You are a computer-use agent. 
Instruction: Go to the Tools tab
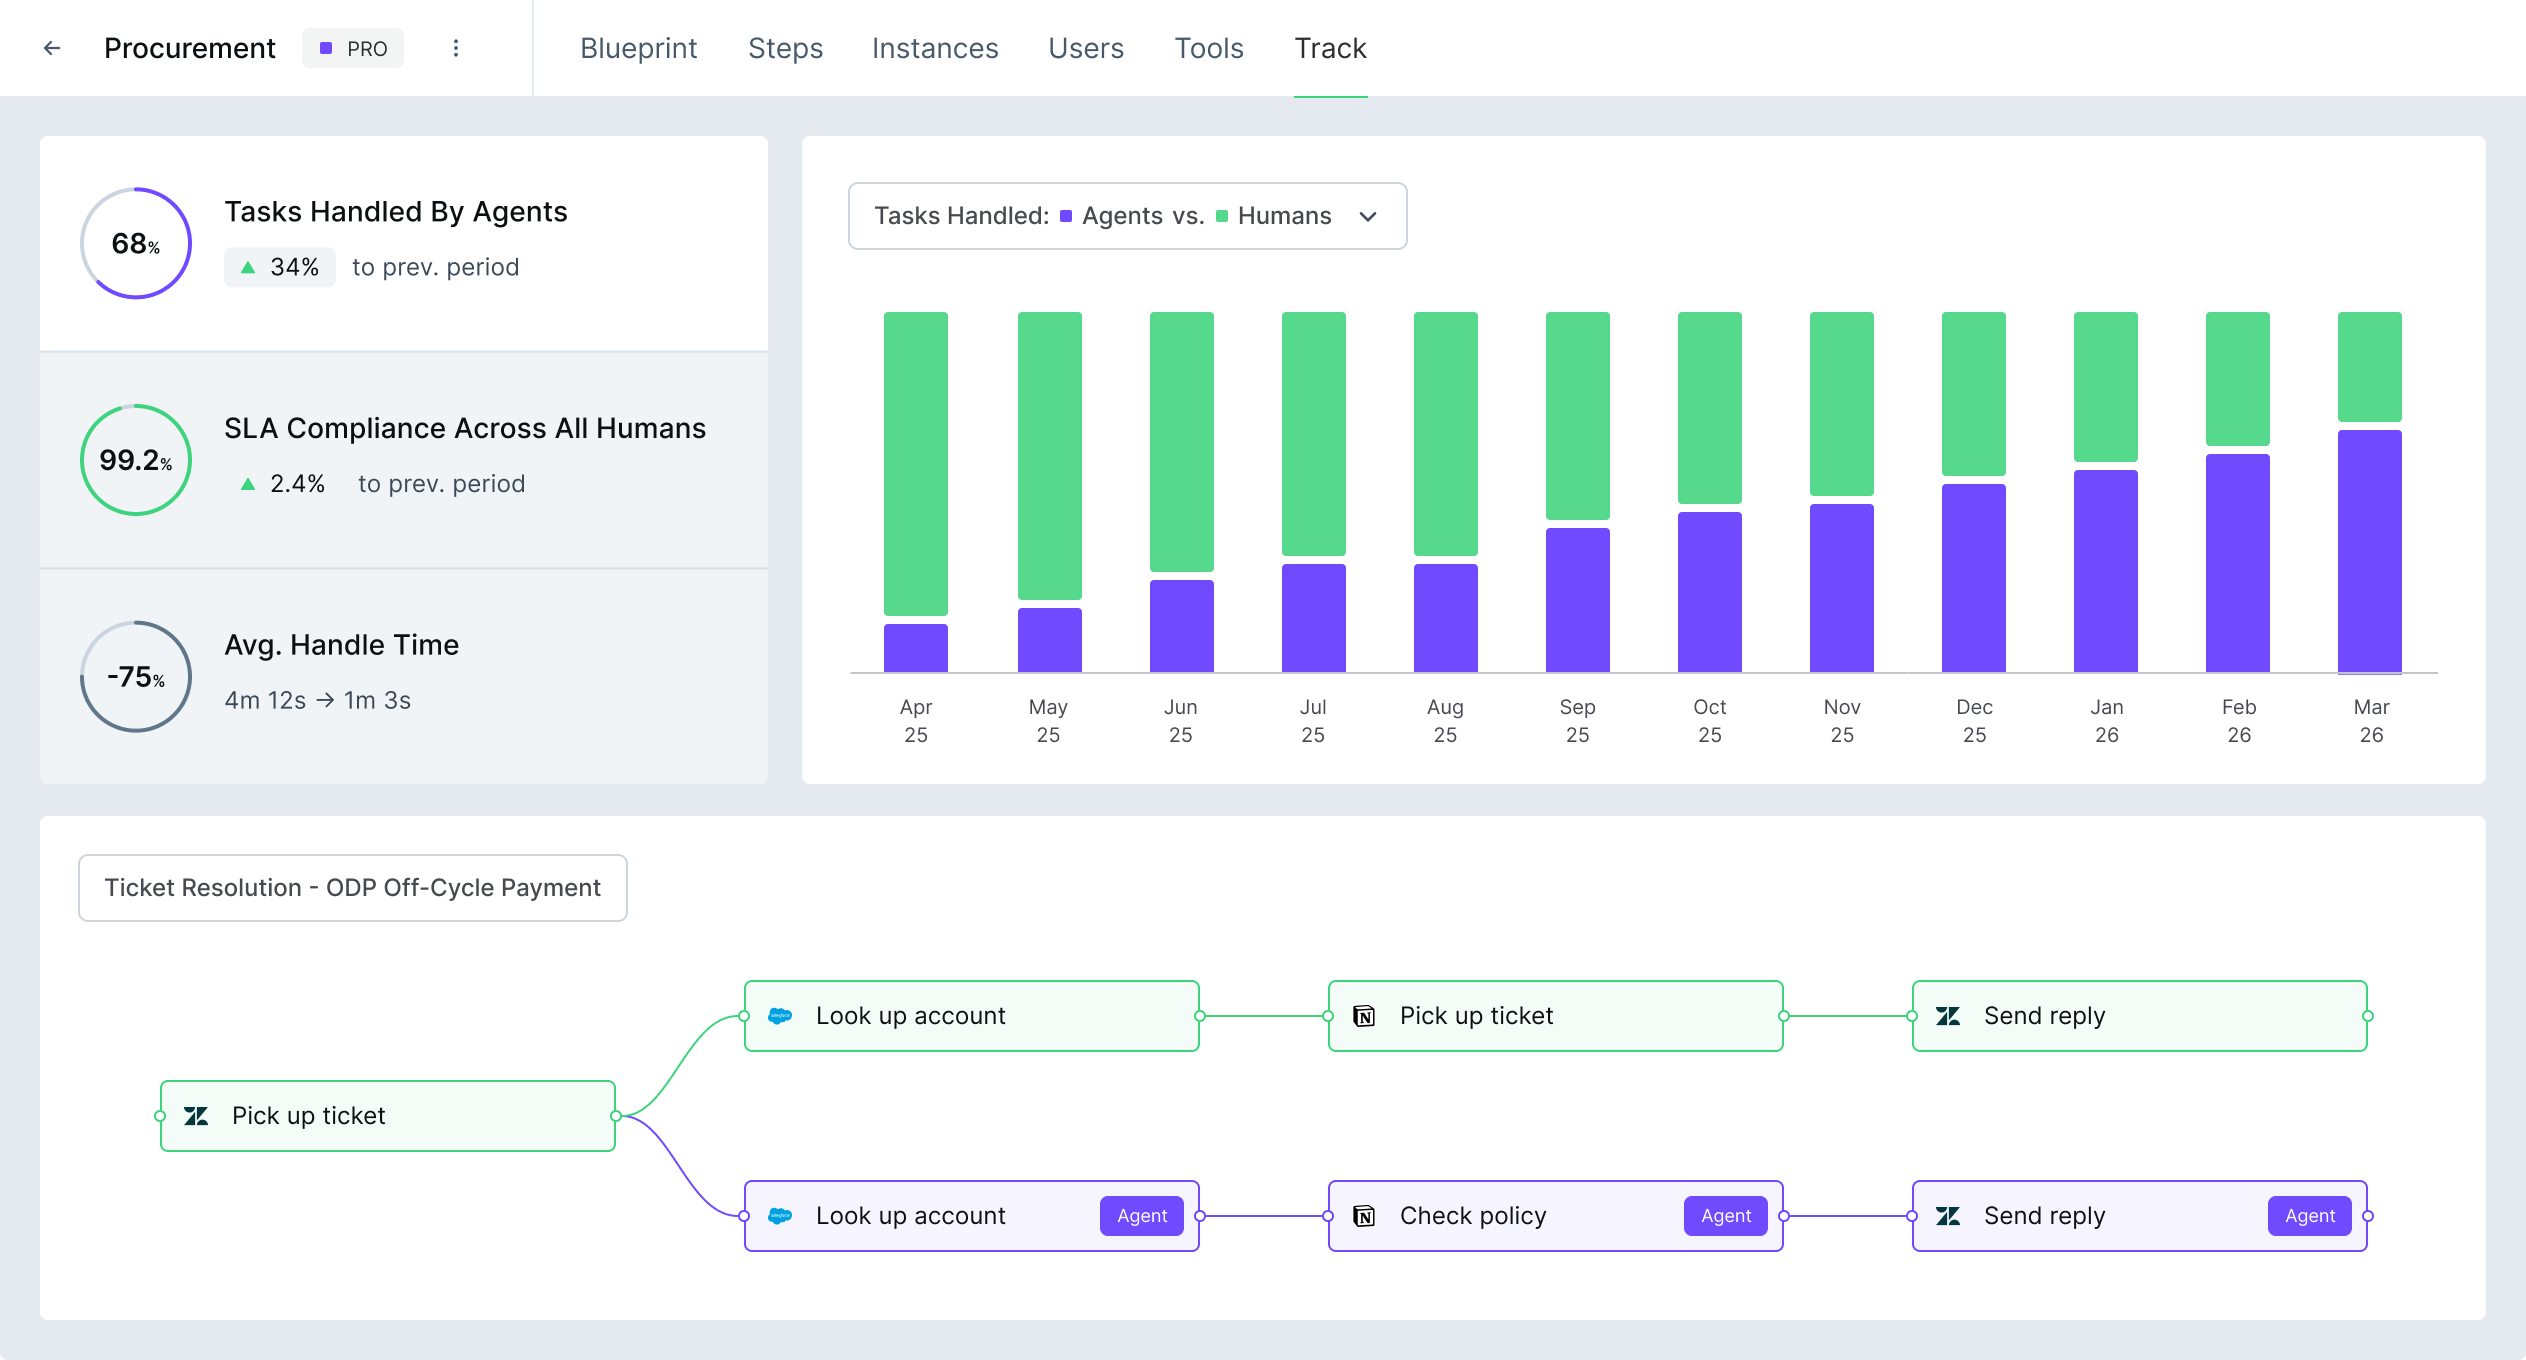(x=1208, y=48)
